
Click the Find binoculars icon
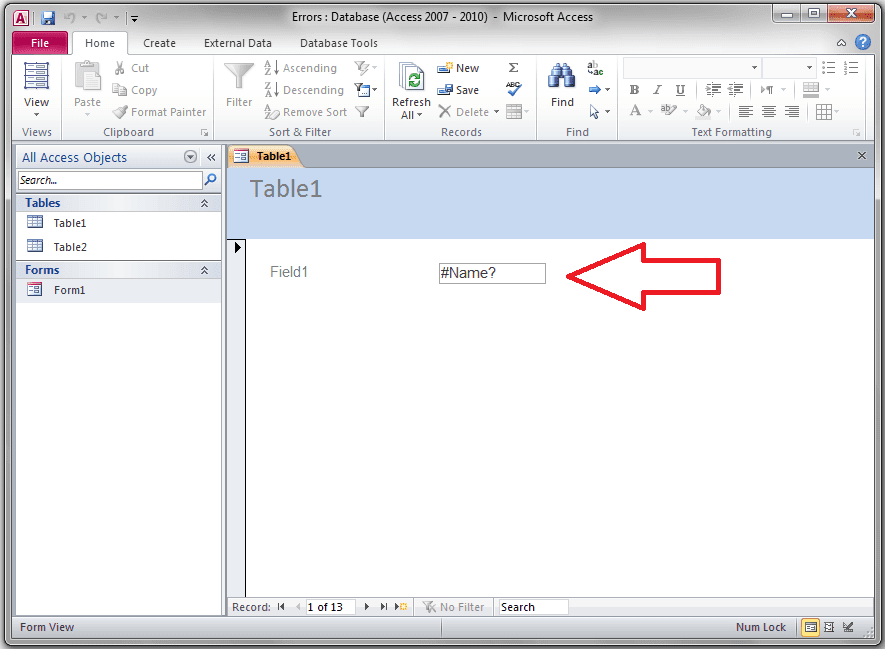point(562,76)
